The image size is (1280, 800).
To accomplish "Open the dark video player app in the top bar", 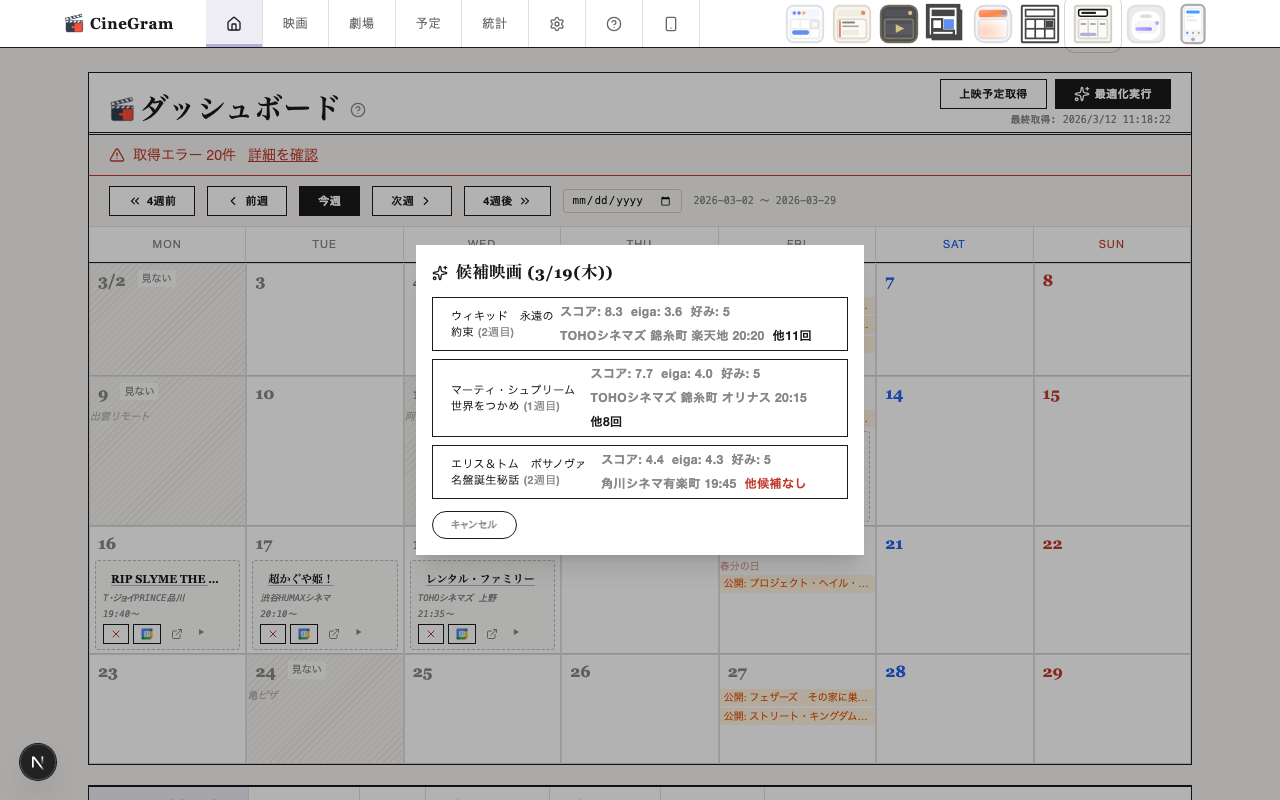I will [x=898, y=23].
